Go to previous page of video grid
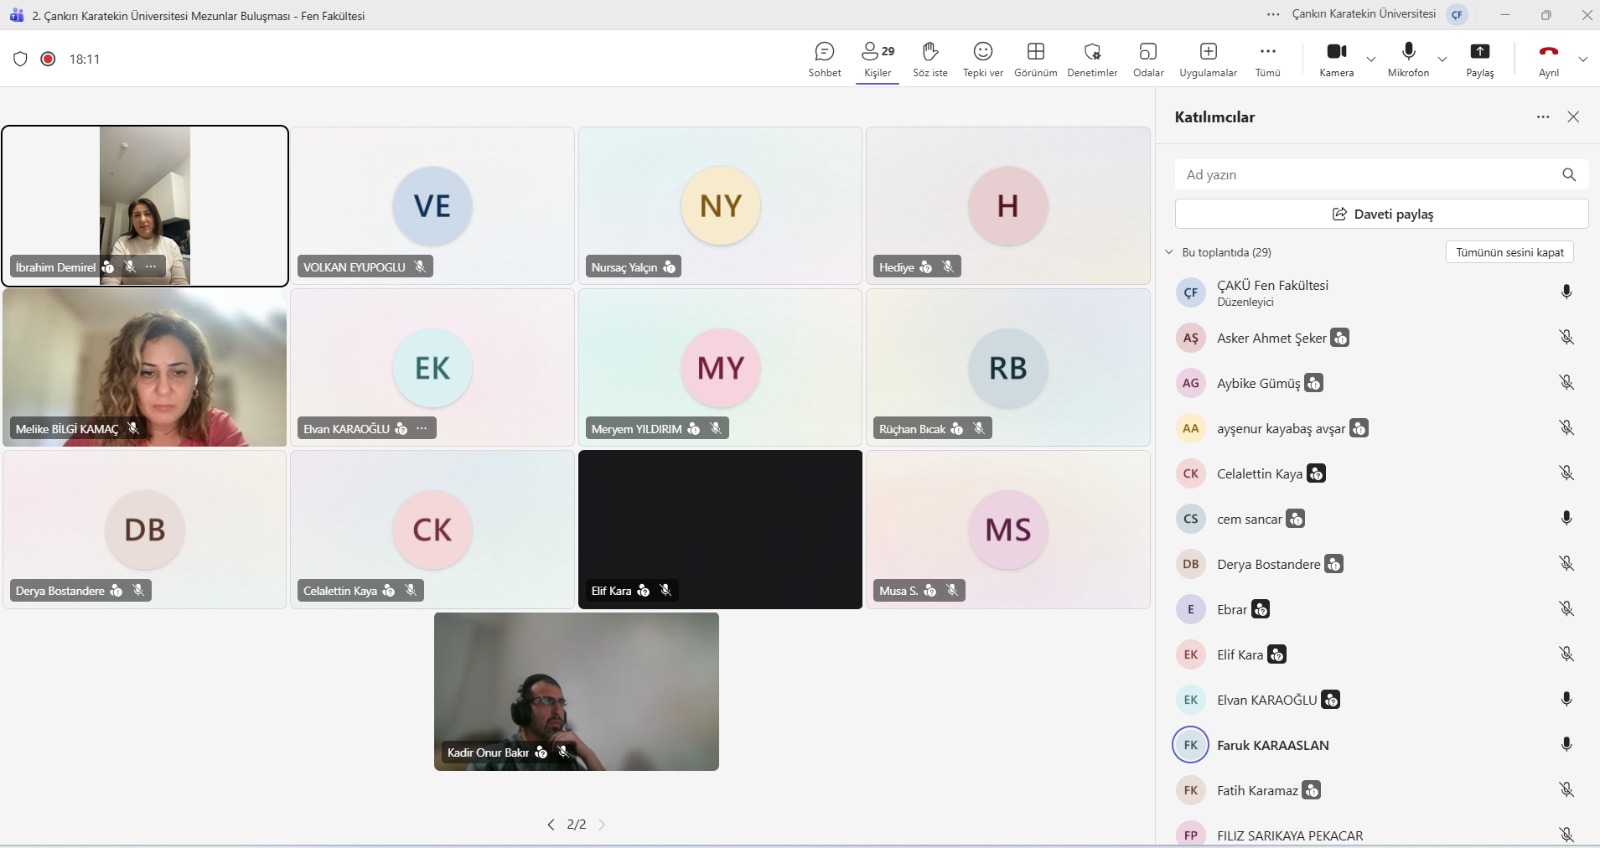The image size is (1600, 848). point(551,825)
